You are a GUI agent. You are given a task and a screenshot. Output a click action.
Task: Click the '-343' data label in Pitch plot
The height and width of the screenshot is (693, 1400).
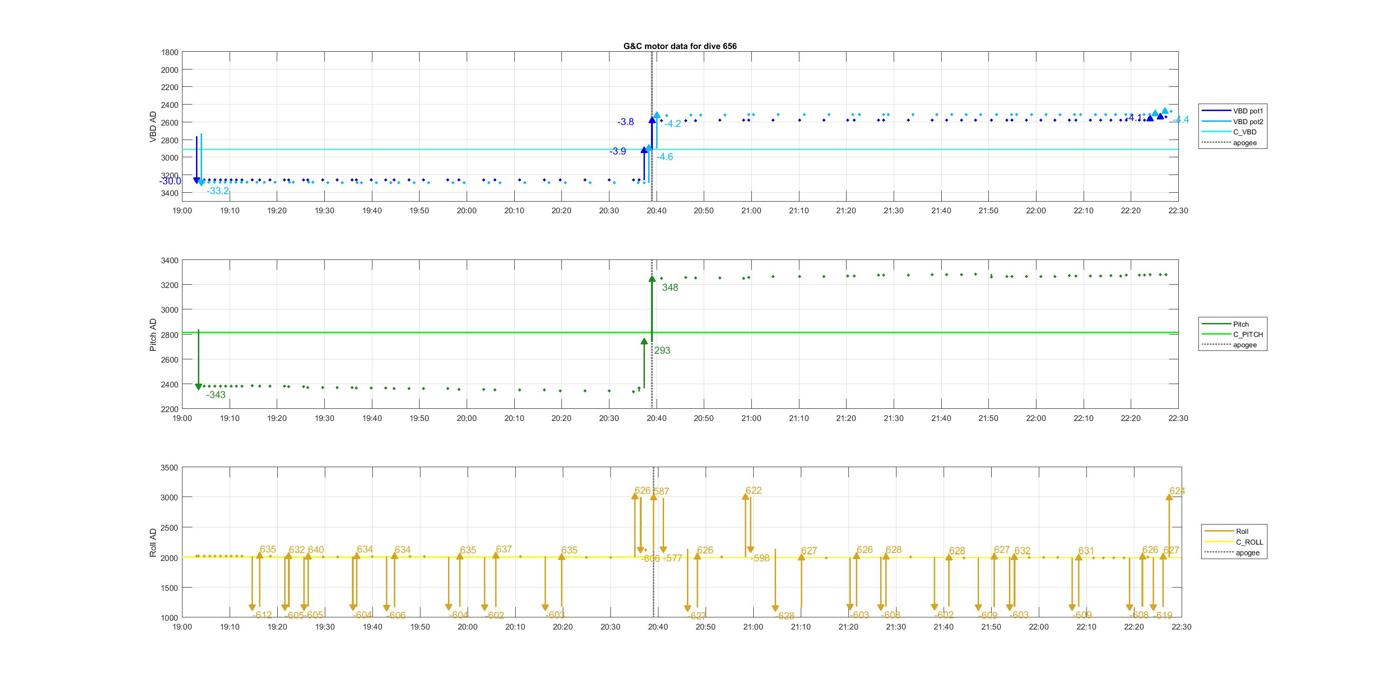[x=216, y=395]
